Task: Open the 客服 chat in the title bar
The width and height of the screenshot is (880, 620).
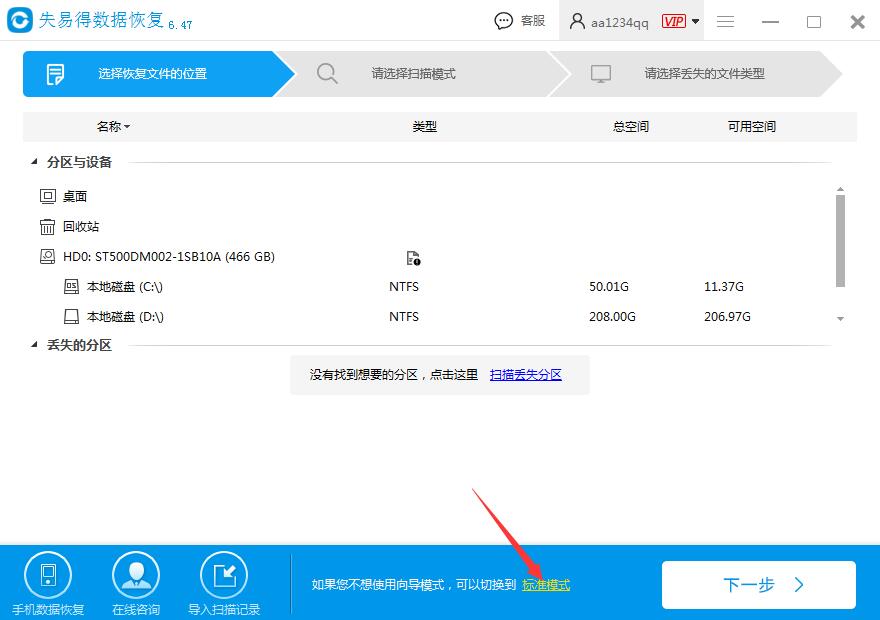Action: point(519,20)
